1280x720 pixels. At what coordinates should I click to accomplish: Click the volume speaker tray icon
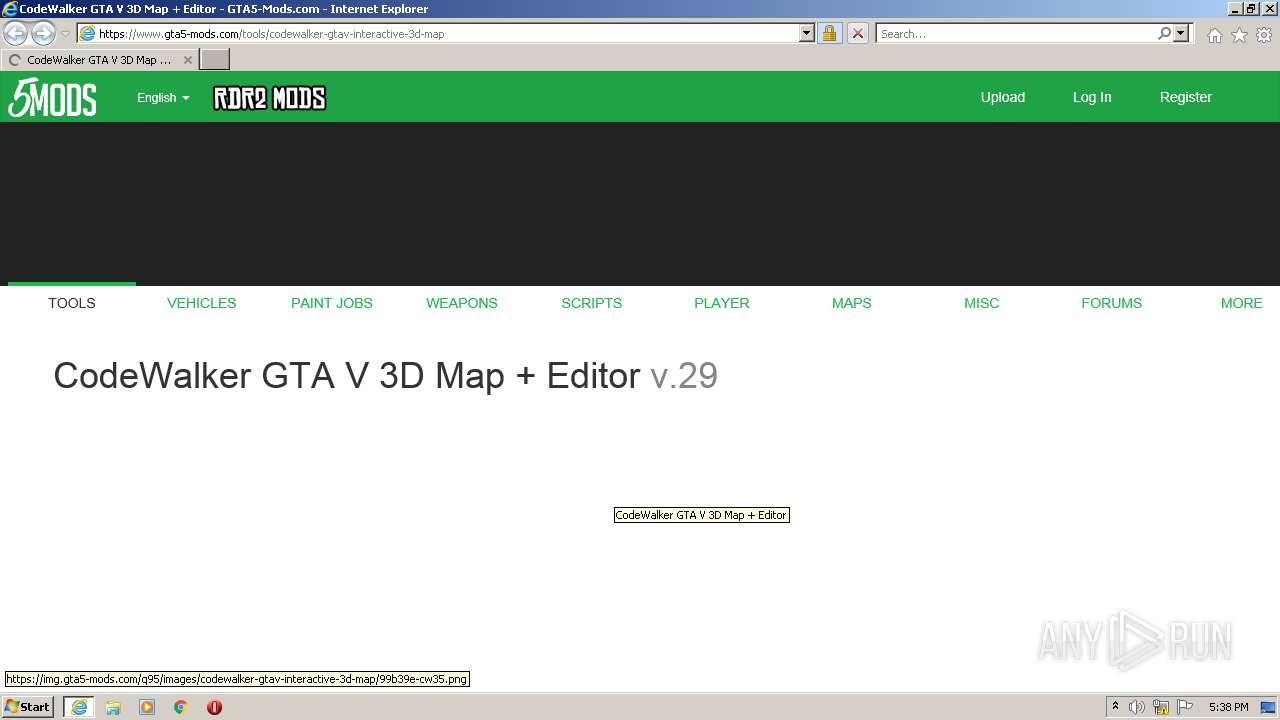point(1137,707)
